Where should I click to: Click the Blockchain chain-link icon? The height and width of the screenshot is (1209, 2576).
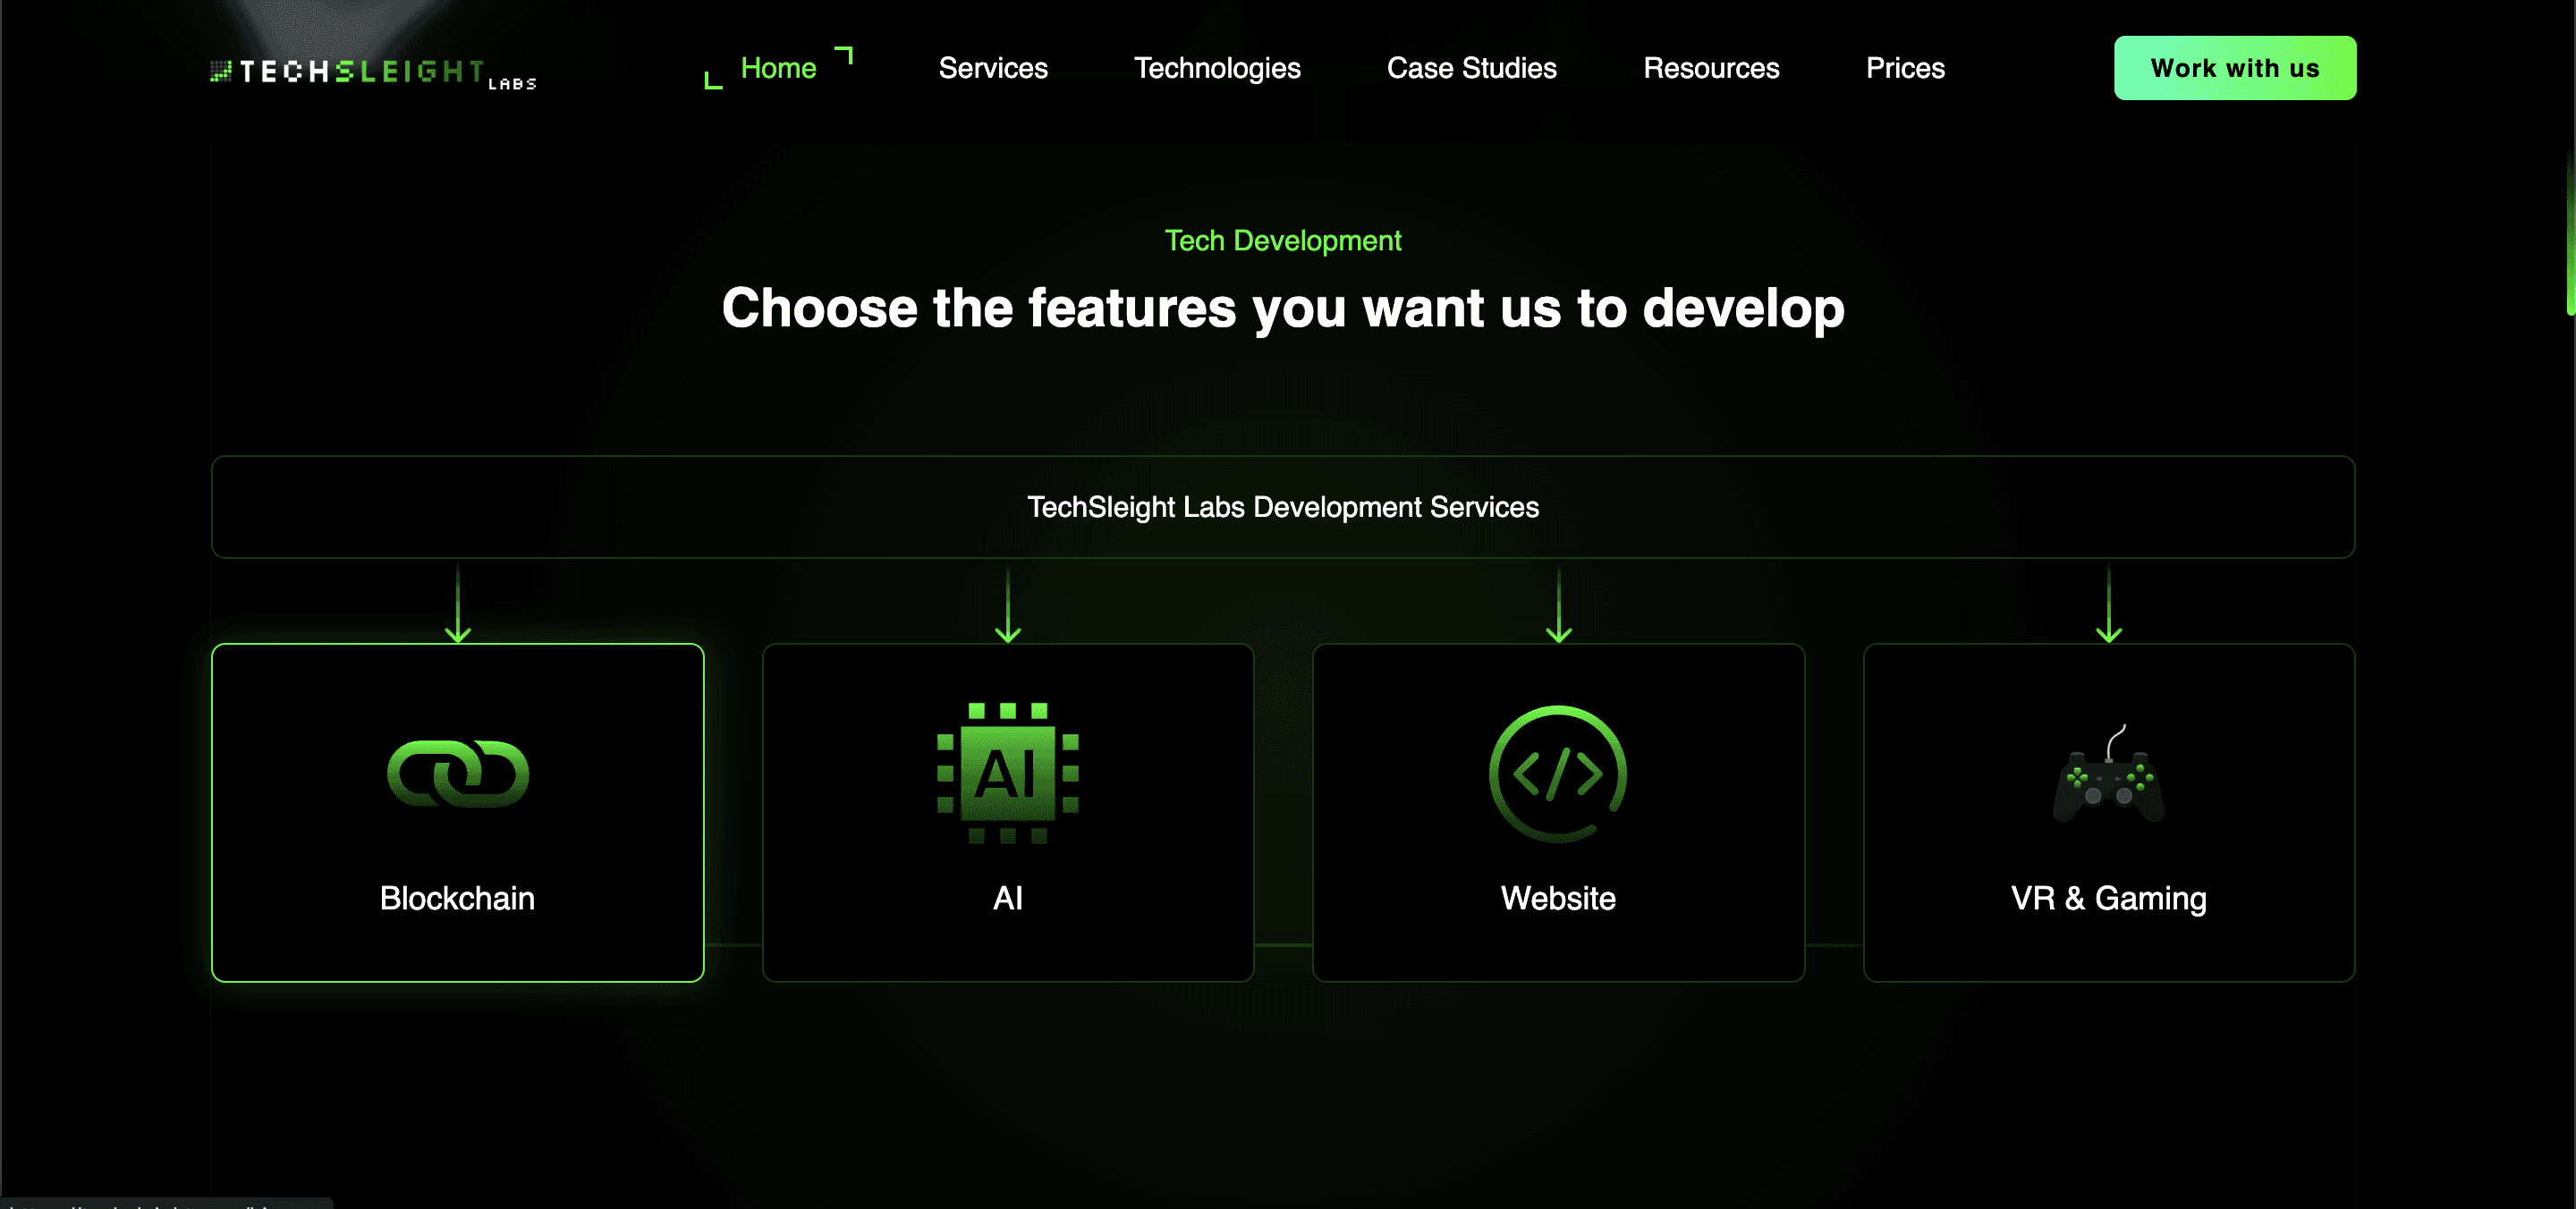click(x=457, y=773)
